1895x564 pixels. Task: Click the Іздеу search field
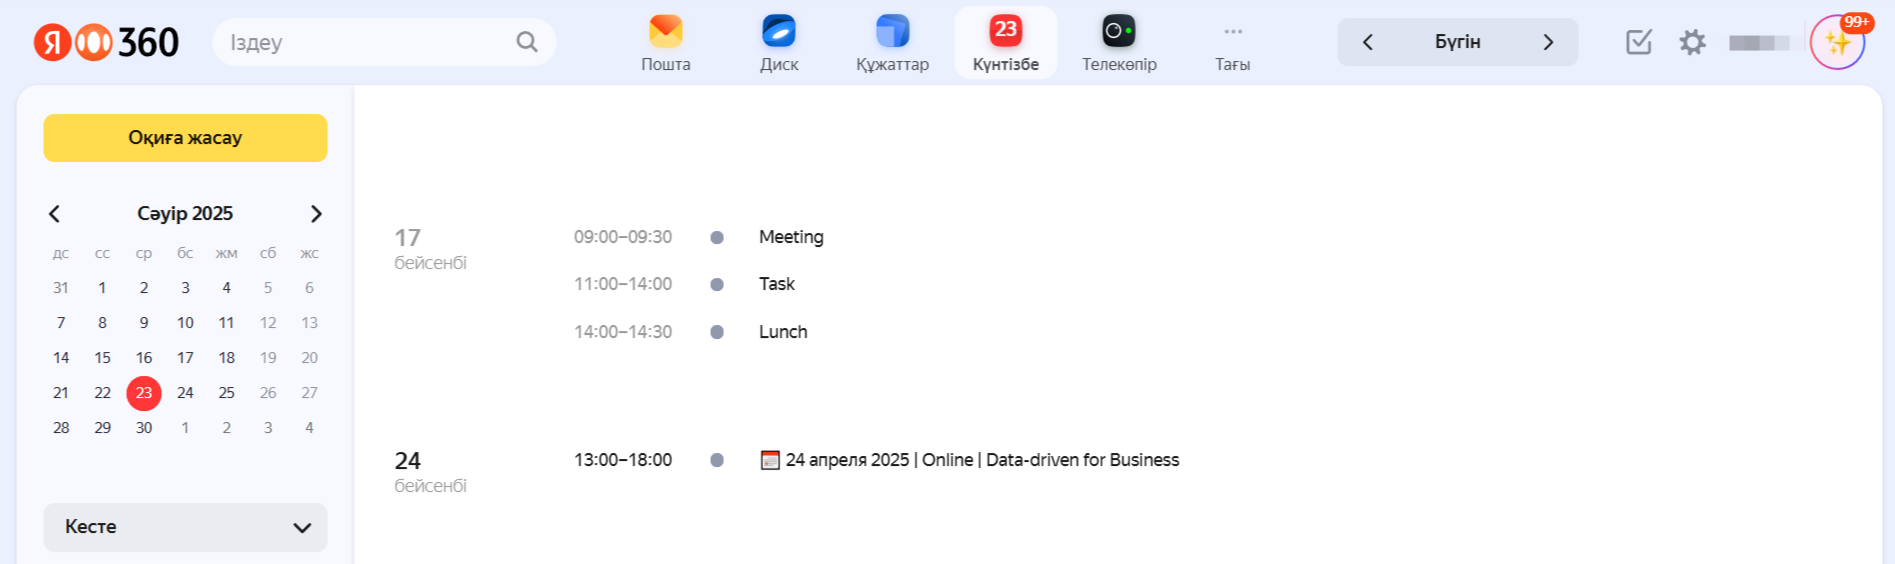pos(365,42)
